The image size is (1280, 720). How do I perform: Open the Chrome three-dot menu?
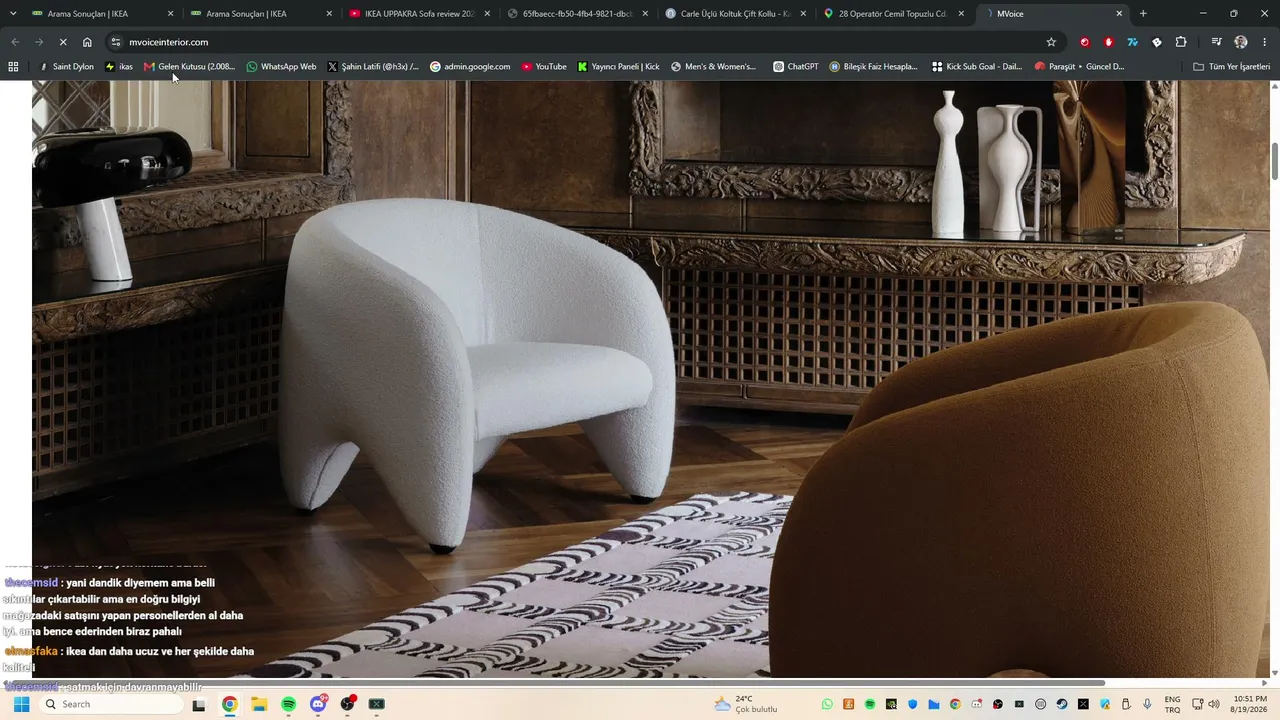1265,42
